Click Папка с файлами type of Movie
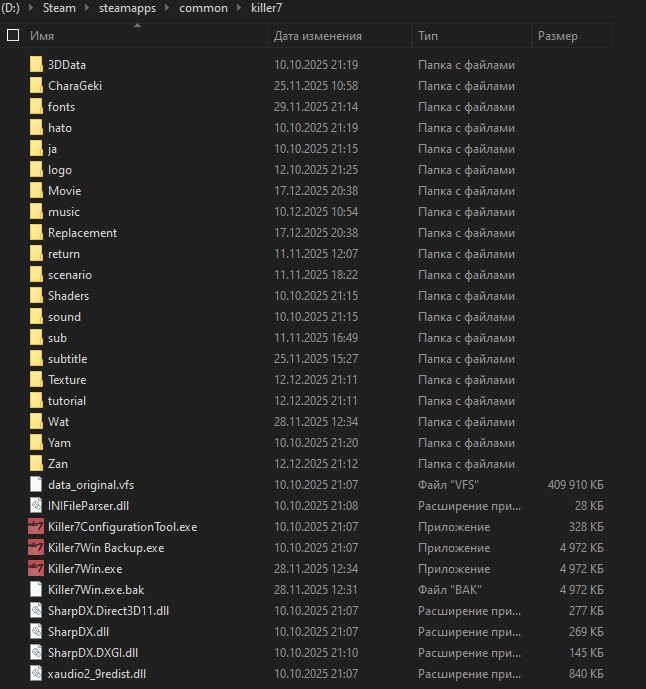This screenshot has height=689, width=646. (466, 191)
